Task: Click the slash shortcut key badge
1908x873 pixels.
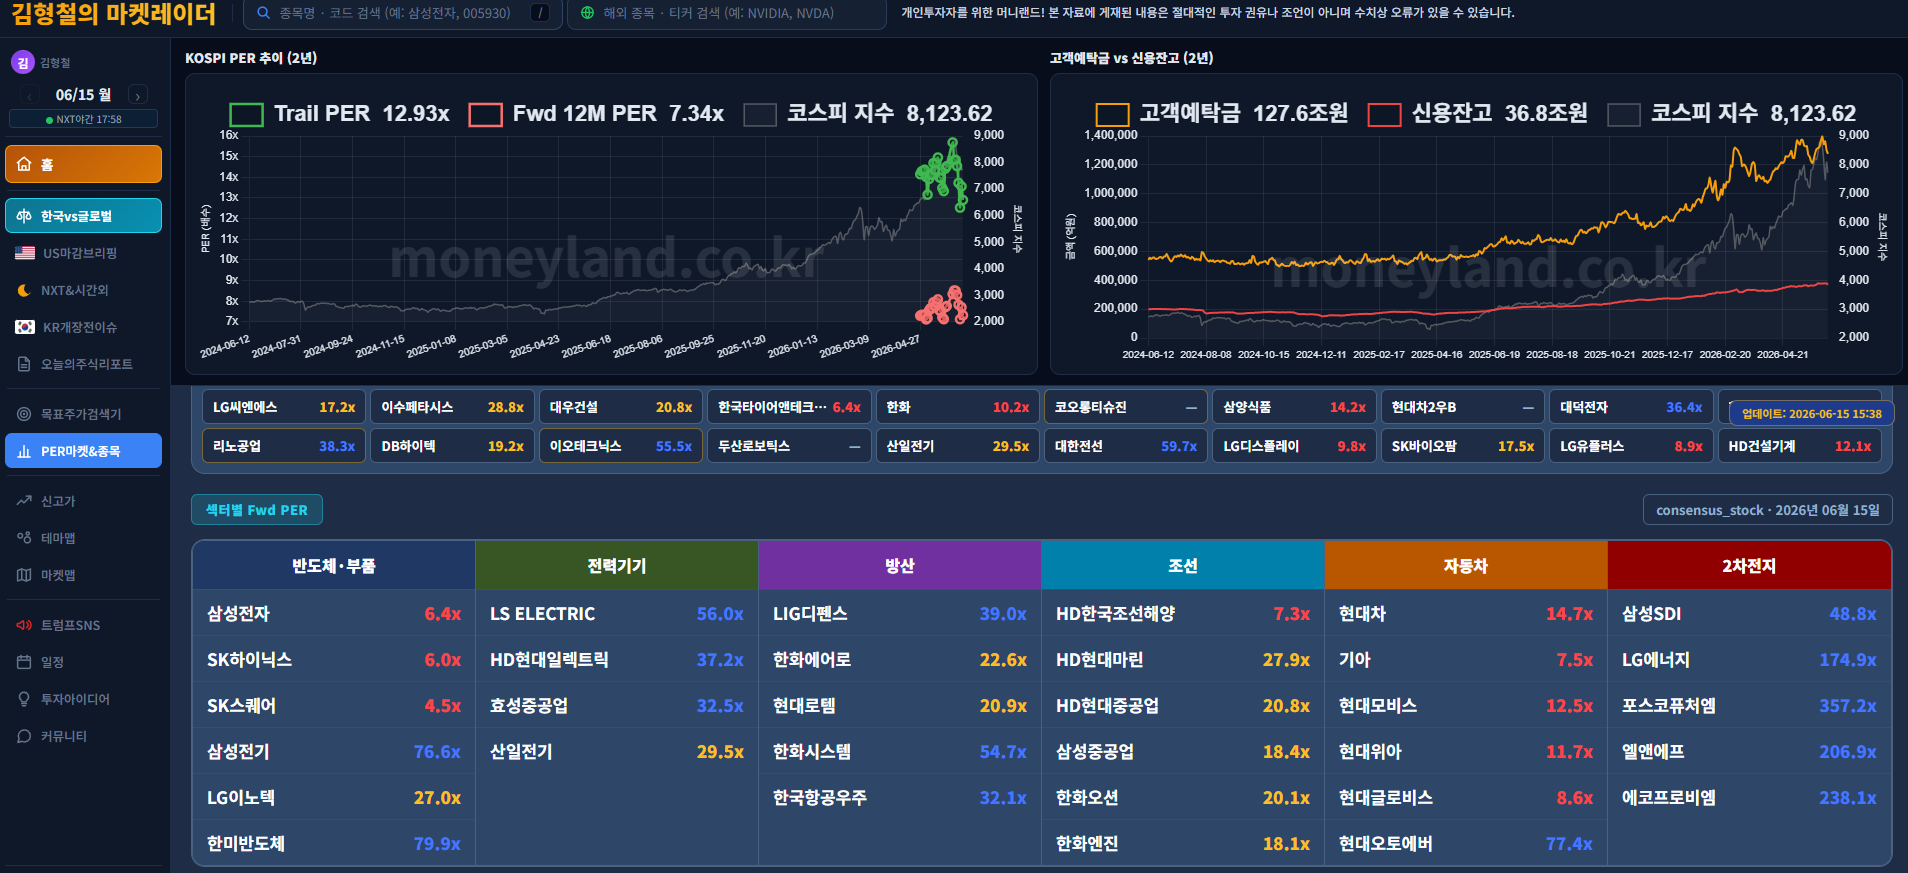Action: coord(540,13)
